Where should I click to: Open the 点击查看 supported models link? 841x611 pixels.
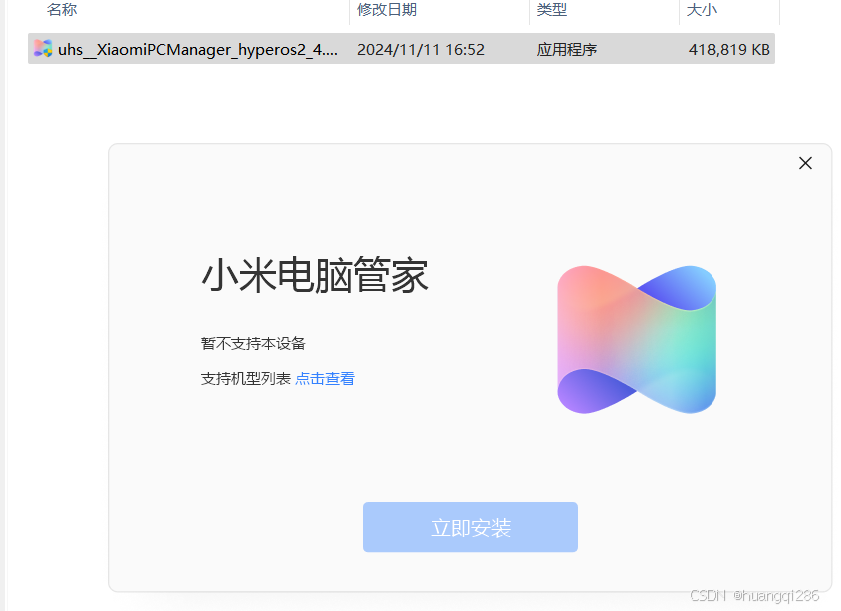(325, 379)
